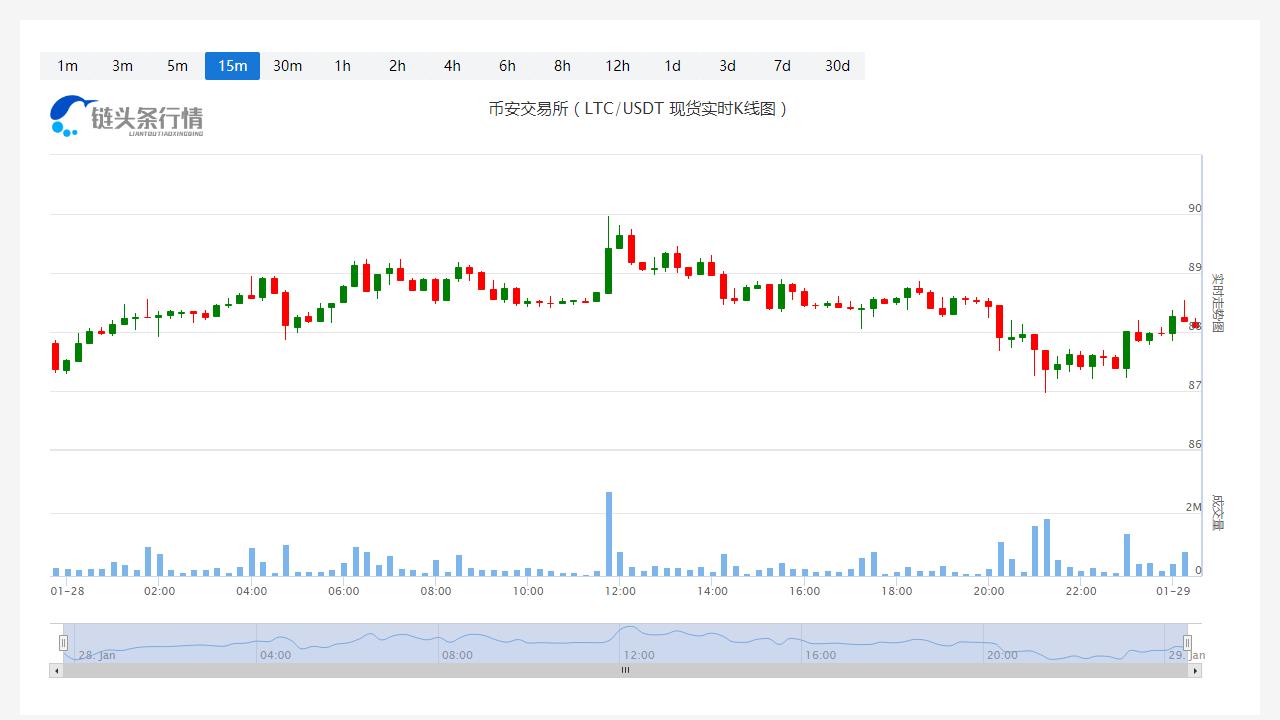This screenshot has width=1280, height=720.
Task: Switch to the 5m interval
Action: tap(177, 66)
